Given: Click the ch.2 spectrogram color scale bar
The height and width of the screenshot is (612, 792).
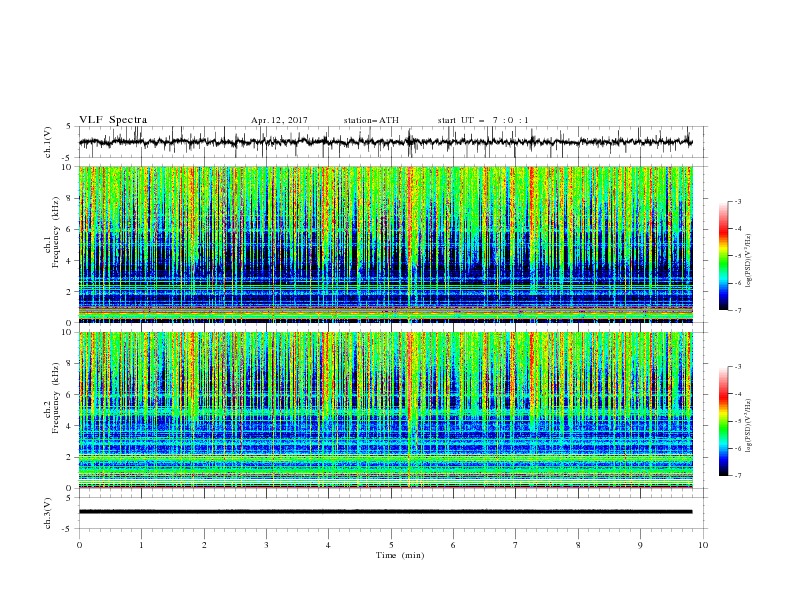Looking at the screenshot, I should coord(723,421).
